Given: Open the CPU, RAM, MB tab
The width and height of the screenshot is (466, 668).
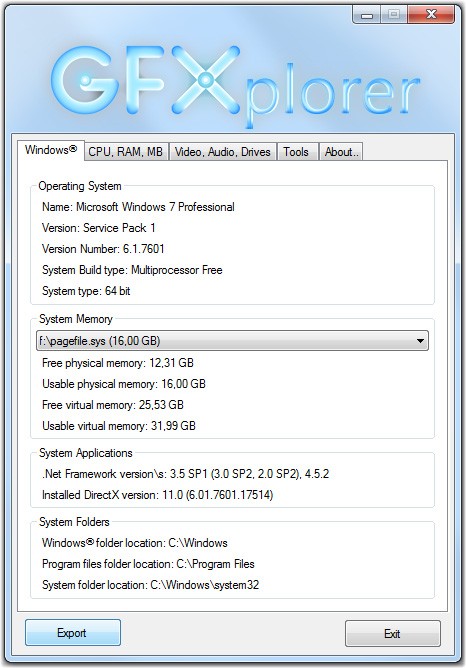Looking at the screenshot, I should pos(126,152).
